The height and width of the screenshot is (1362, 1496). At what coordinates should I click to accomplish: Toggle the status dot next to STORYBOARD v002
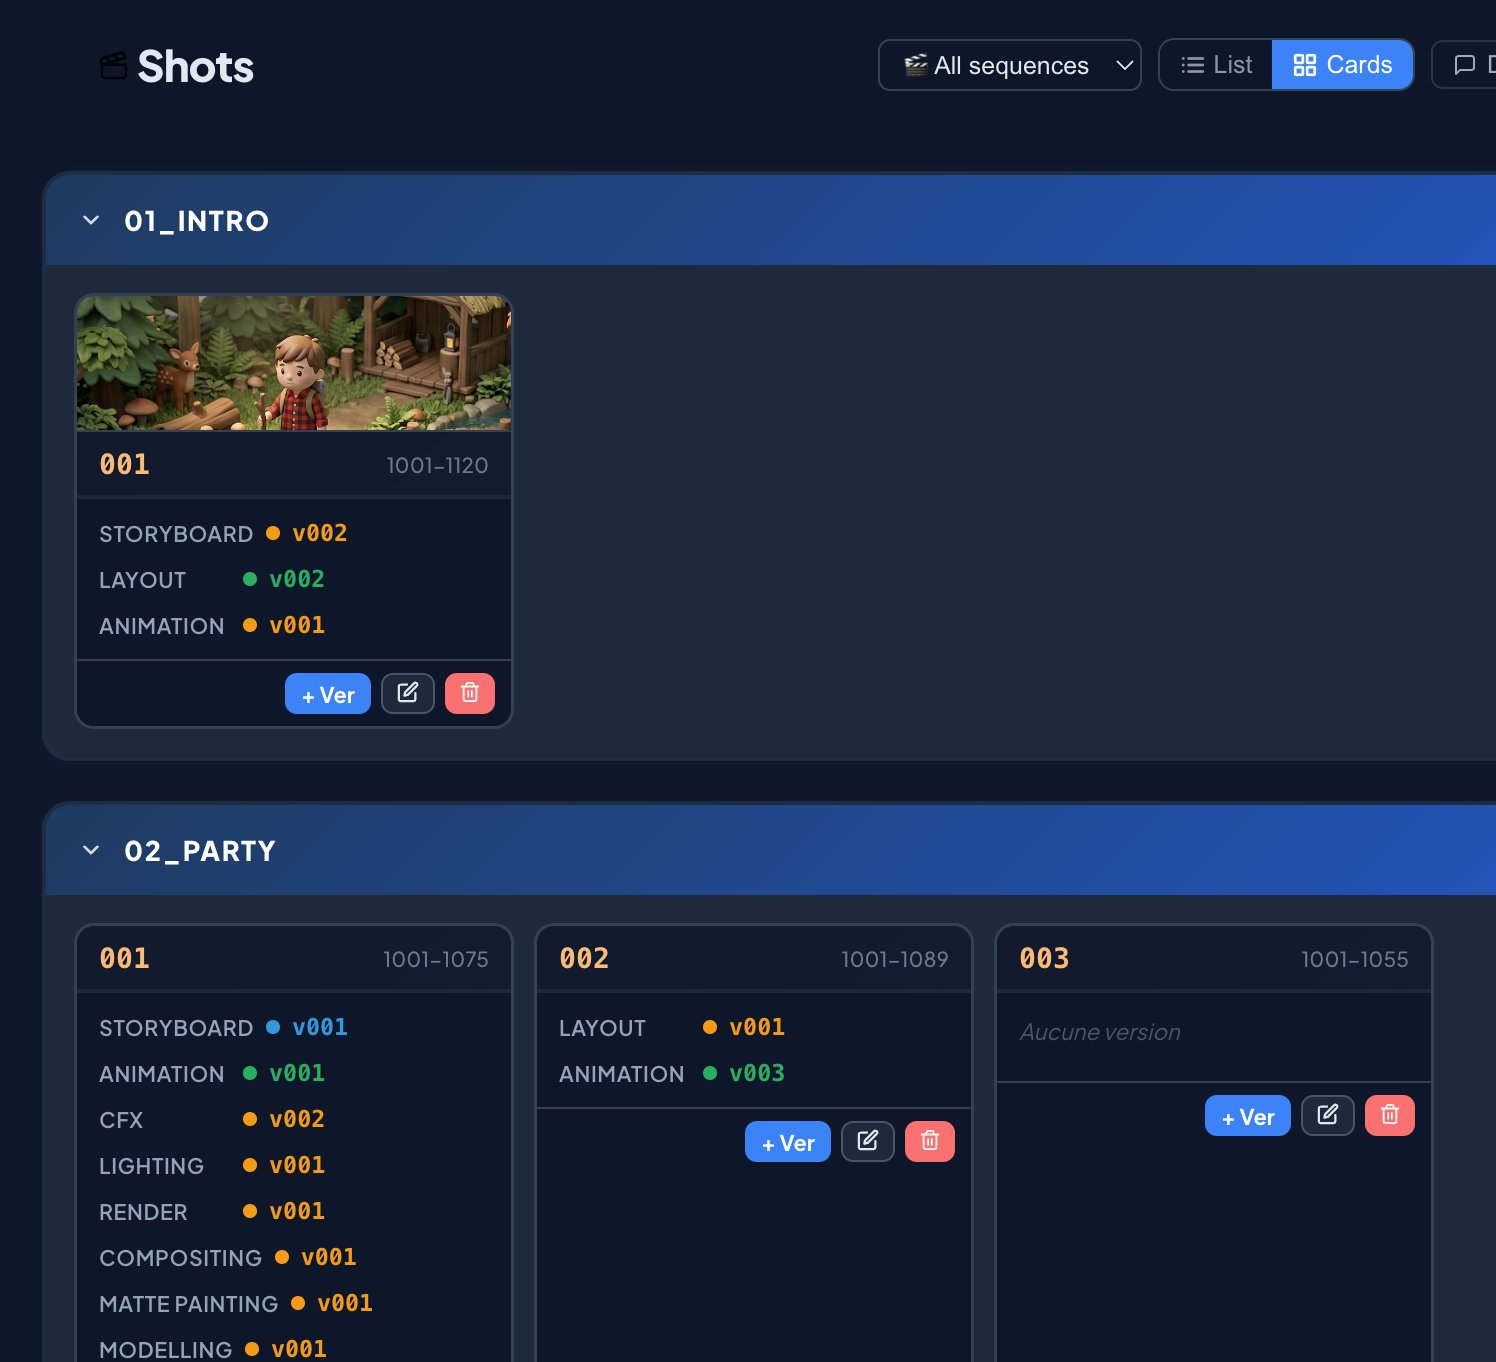272,533
